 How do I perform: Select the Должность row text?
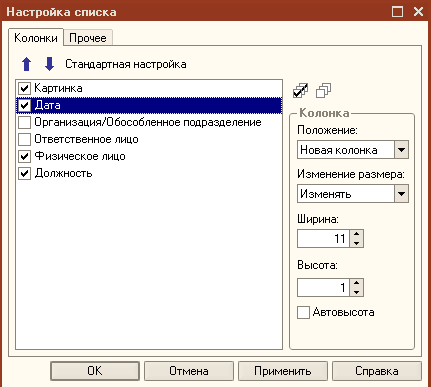[x=63, y=173]
